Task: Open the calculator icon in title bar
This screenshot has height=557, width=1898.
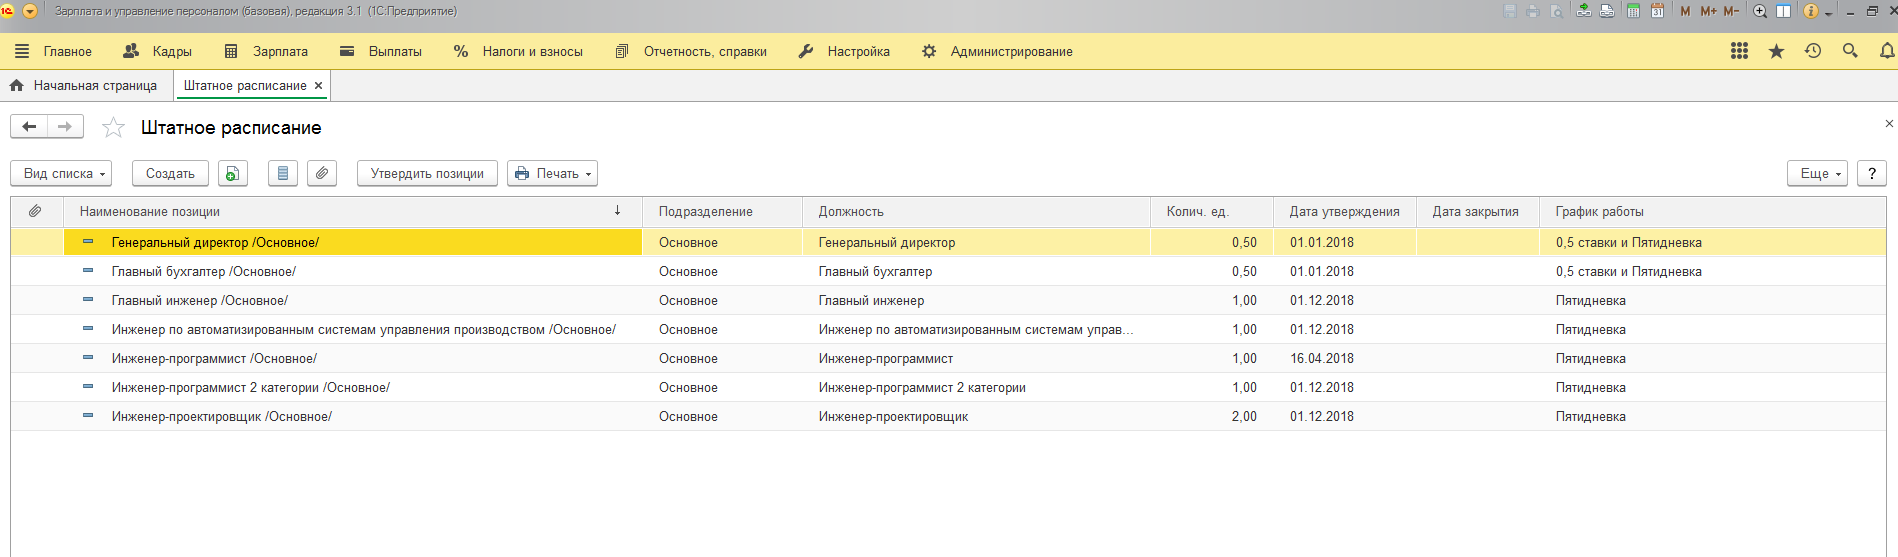Action: tap(1633, 11)
